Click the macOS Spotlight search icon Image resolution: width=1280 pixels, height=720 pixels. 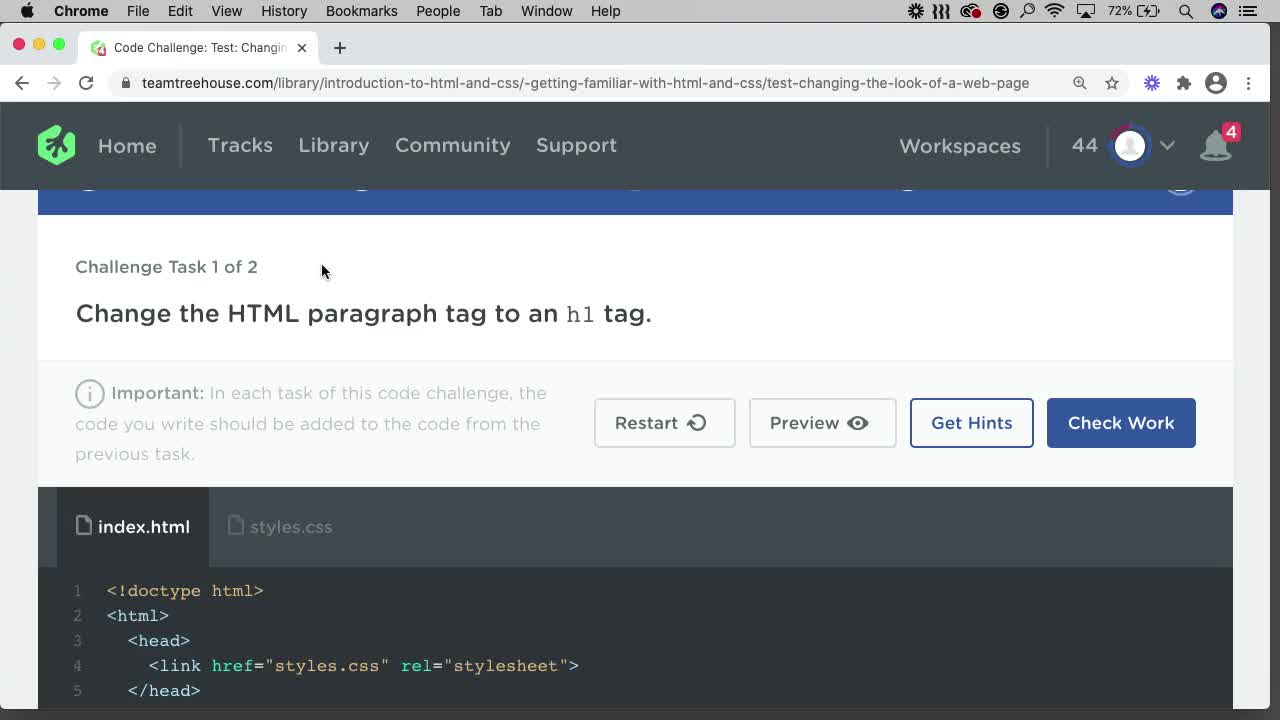(x=1186, y=11)
